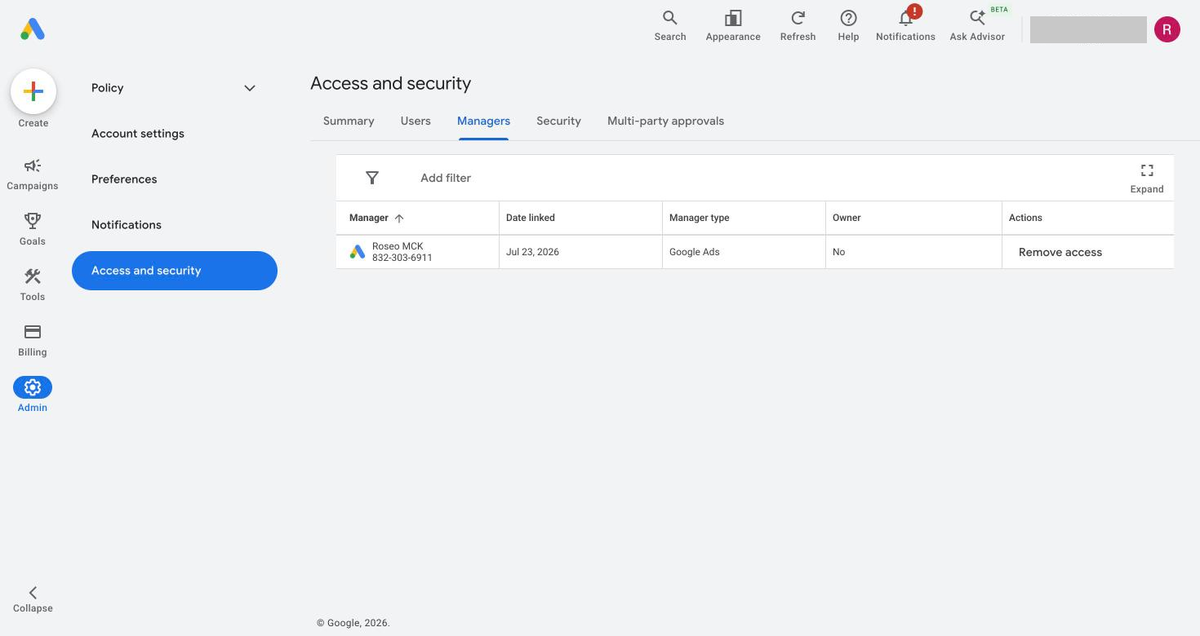1200x636 pixels.
Task: Click the Roseo MCK manager name
Action: 398,246
